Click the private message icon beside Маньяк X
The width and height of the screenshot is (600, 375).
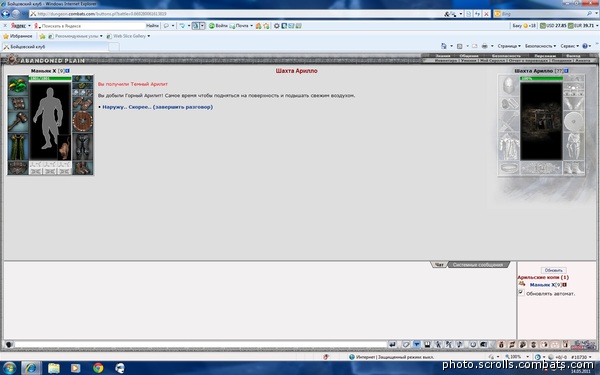tap(522, 284)
